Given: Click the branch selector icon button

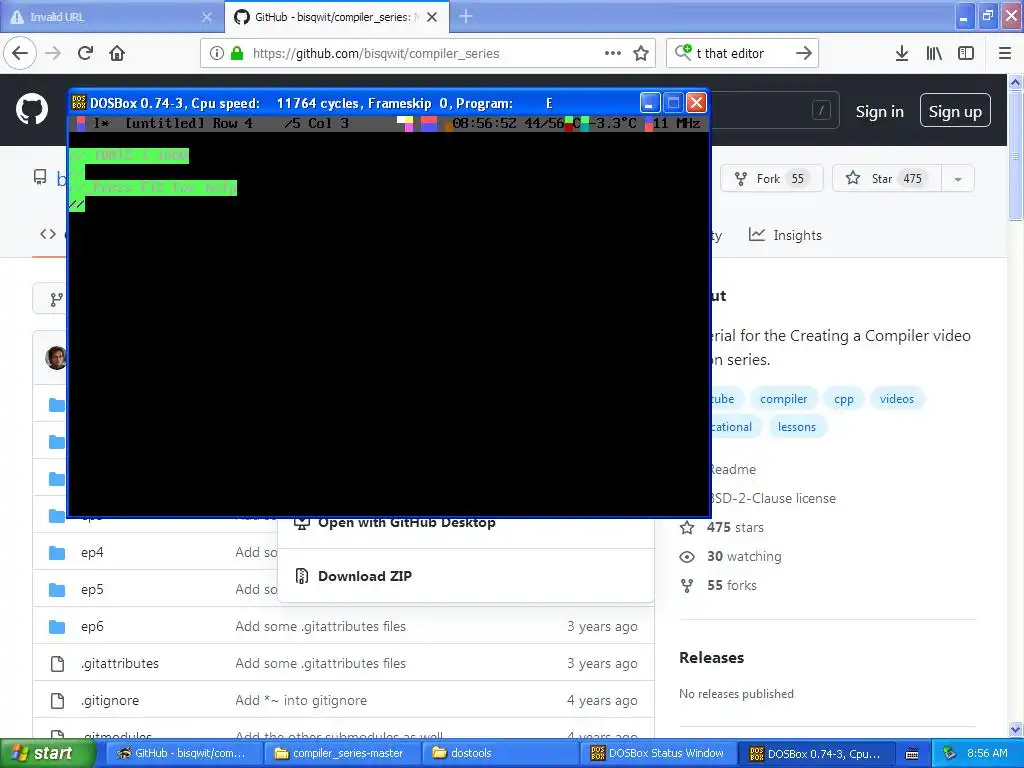Looking at the screenshot, I should [56, 299].
